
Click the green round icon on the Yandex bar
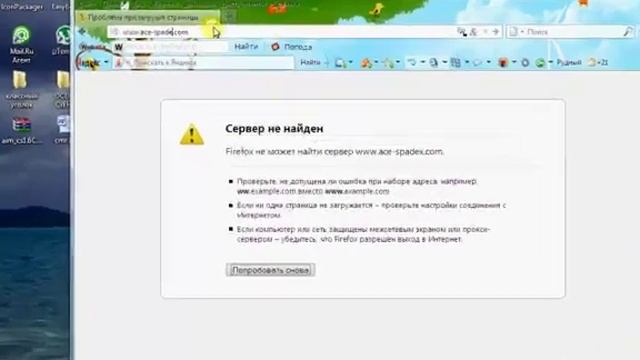[x=540, y=62]
